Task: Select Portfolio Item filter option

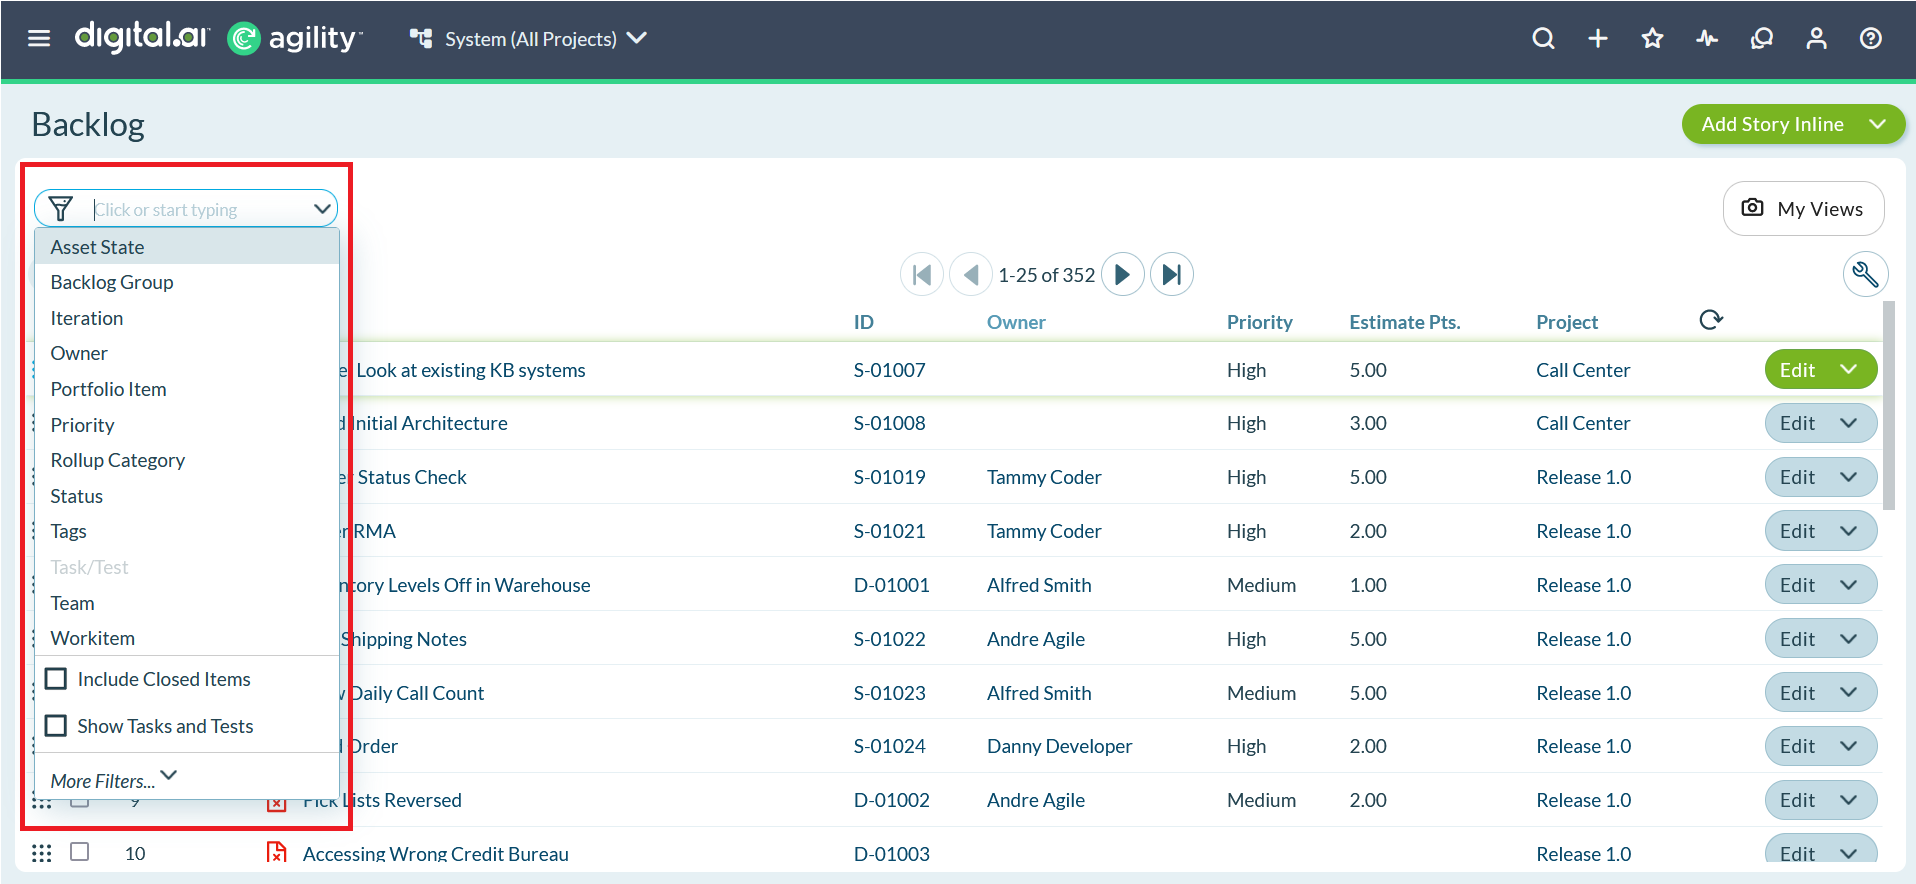Action: [x=187, y=389]
